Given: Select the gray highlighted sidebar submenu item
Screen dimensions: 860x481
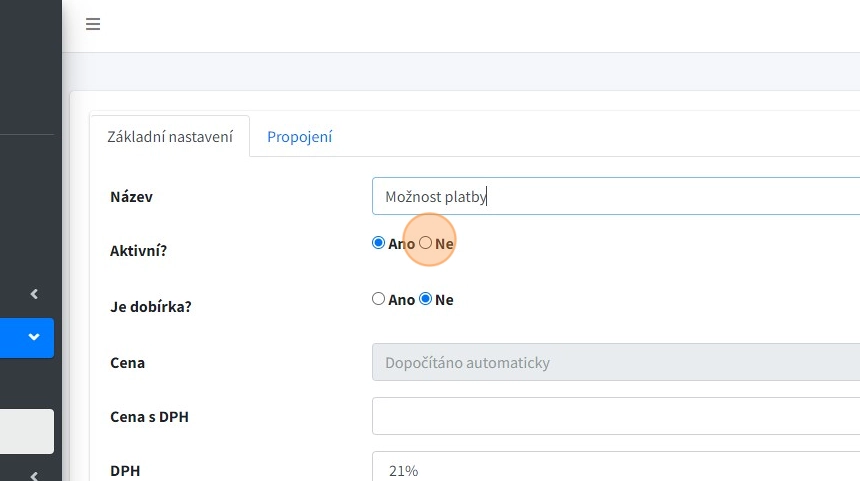Looking at the screenshot, I should pyautogui.click(x=27, y=431).
